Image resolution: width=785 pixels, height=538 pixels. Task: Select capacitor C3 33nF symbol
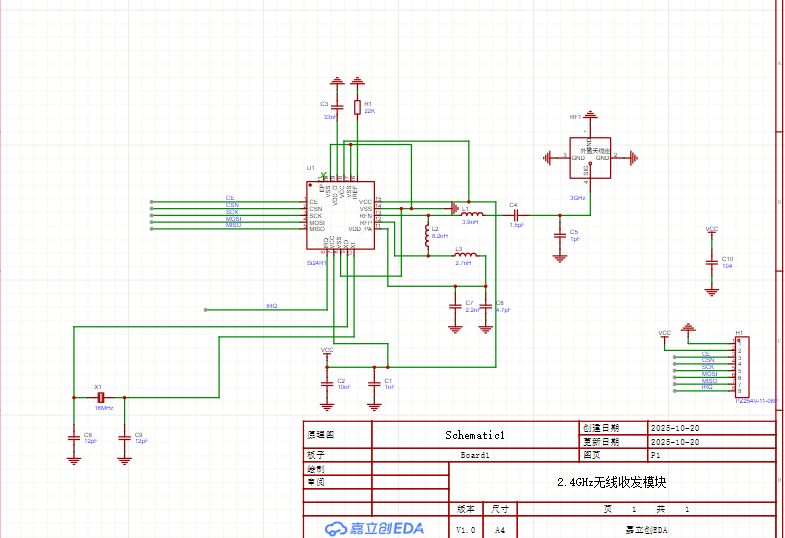pos(338,106)
